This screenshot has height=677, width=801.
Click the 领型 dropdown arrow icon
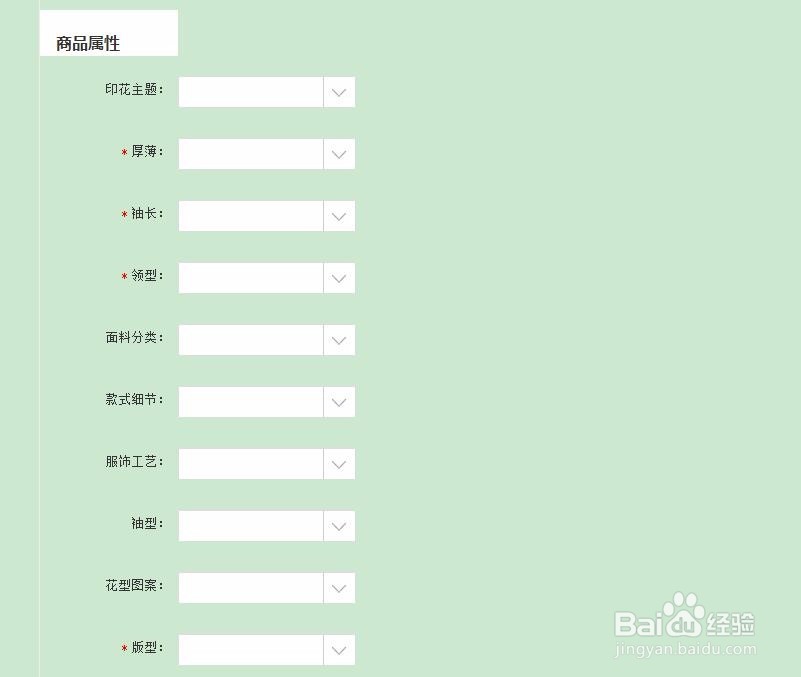339,277
